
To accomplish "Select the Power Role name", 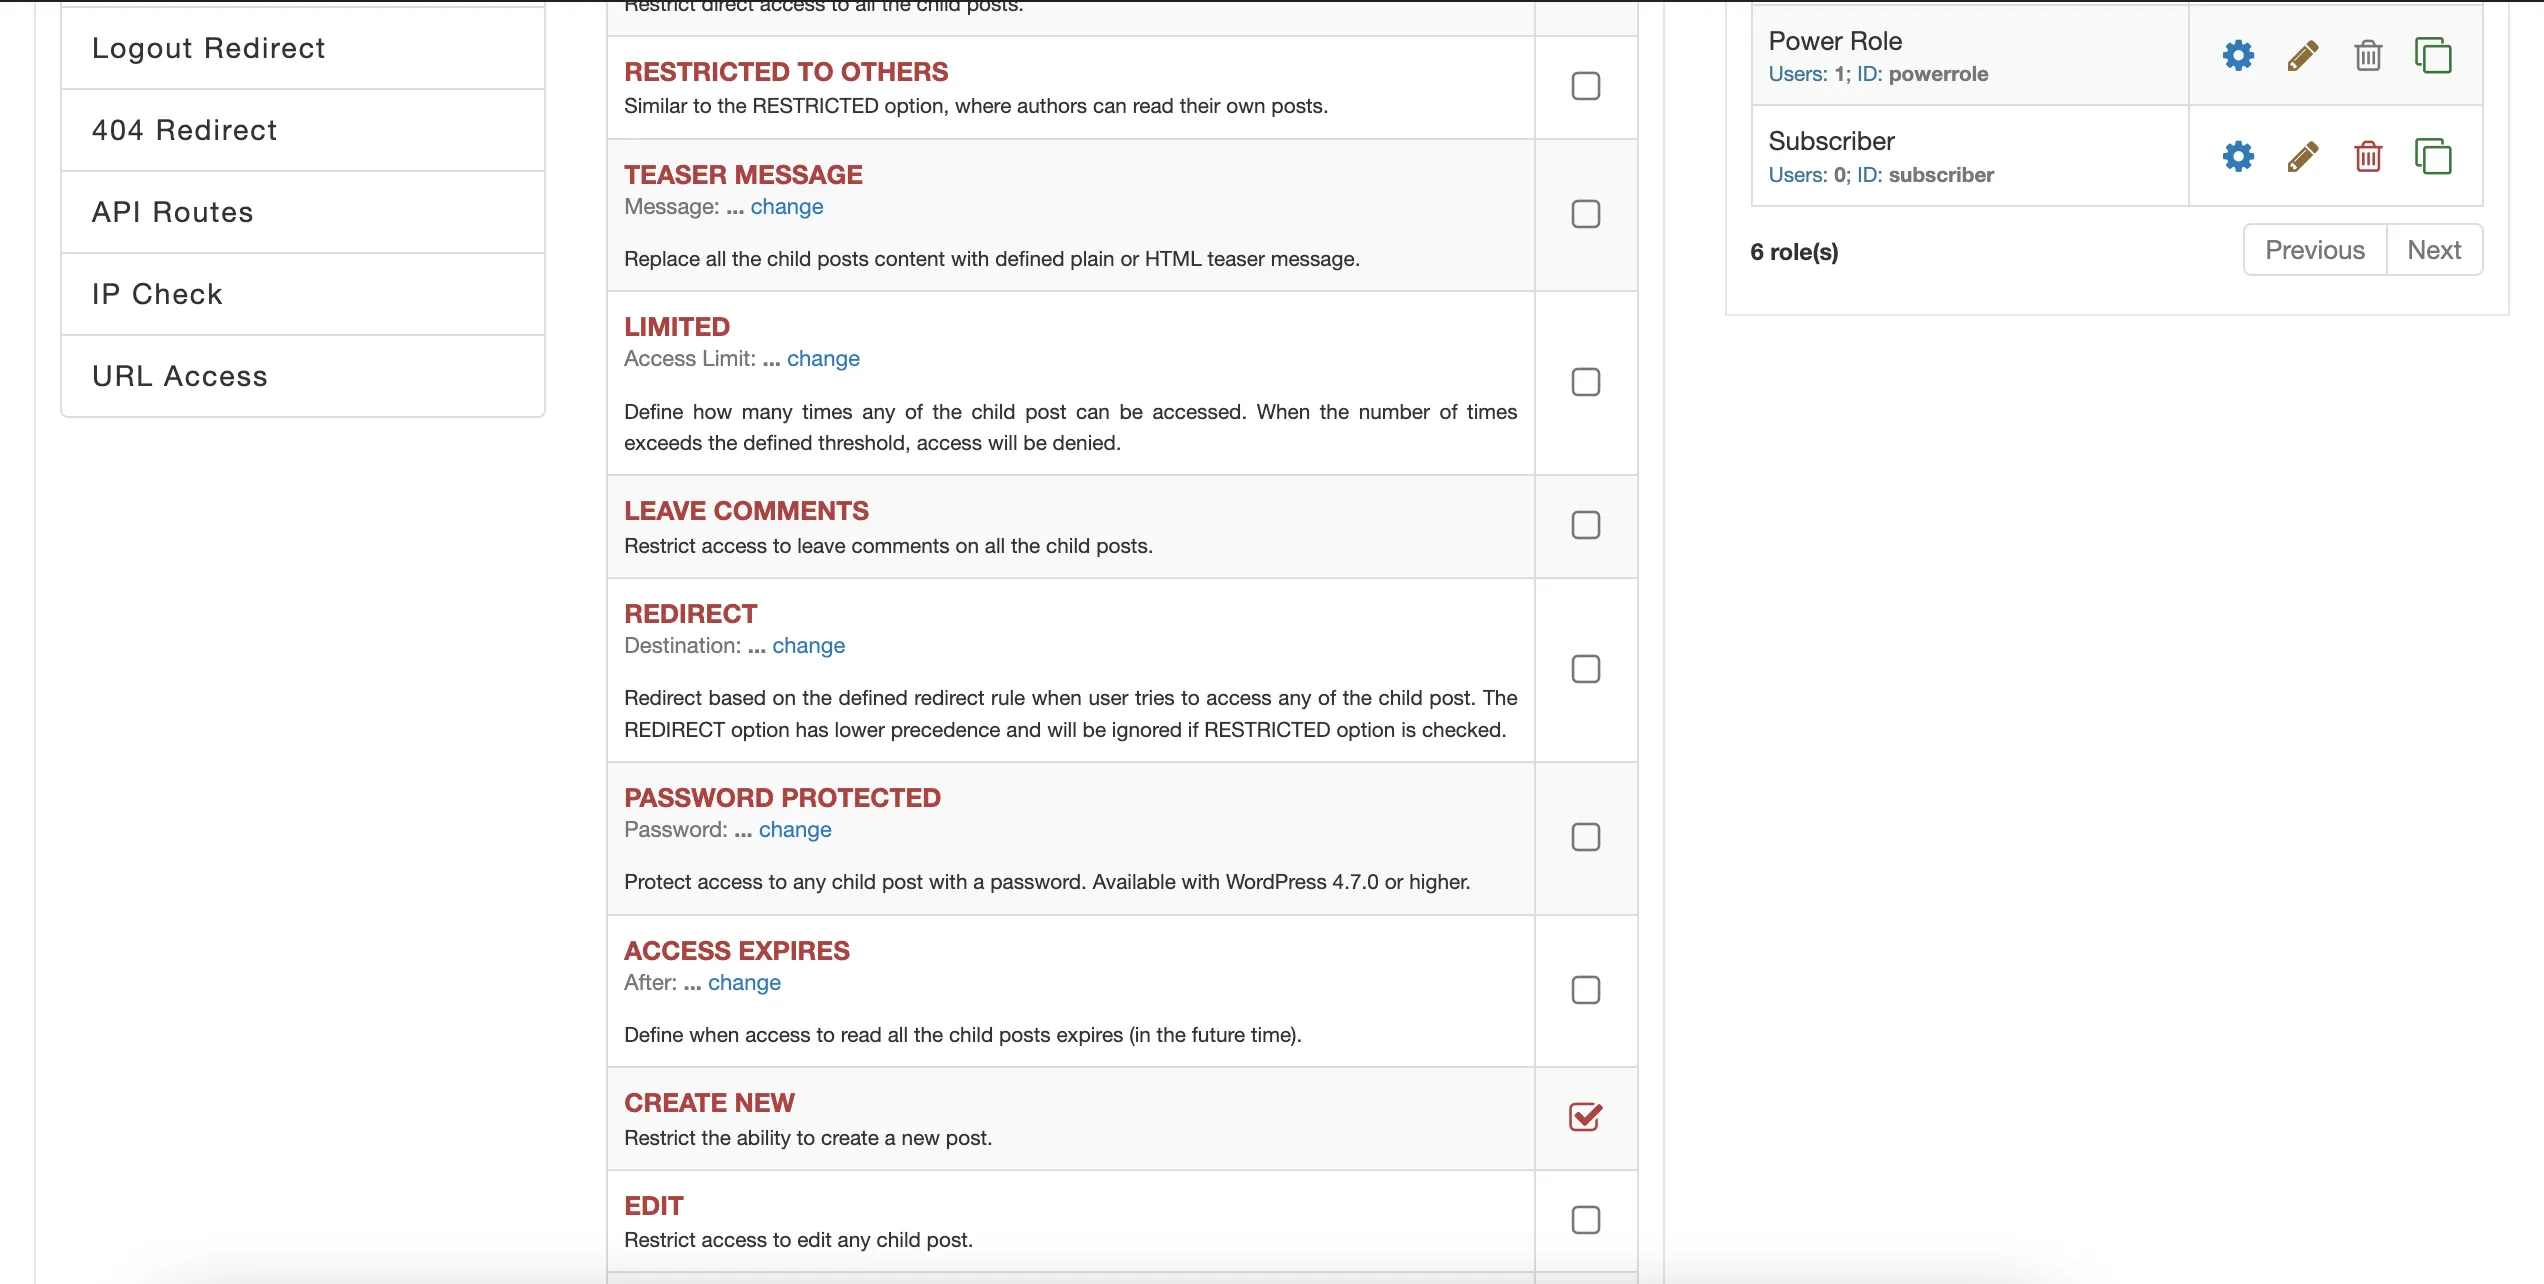I will (x=1835, y=41).
